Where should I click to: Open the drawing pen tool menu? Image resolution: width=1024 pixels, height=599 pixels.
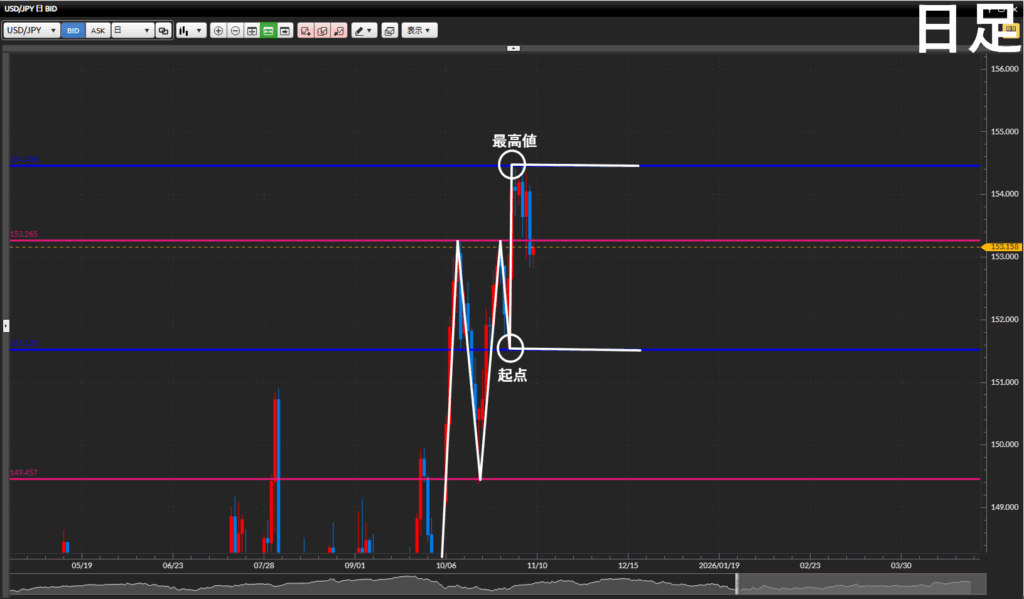pos(364,31)
